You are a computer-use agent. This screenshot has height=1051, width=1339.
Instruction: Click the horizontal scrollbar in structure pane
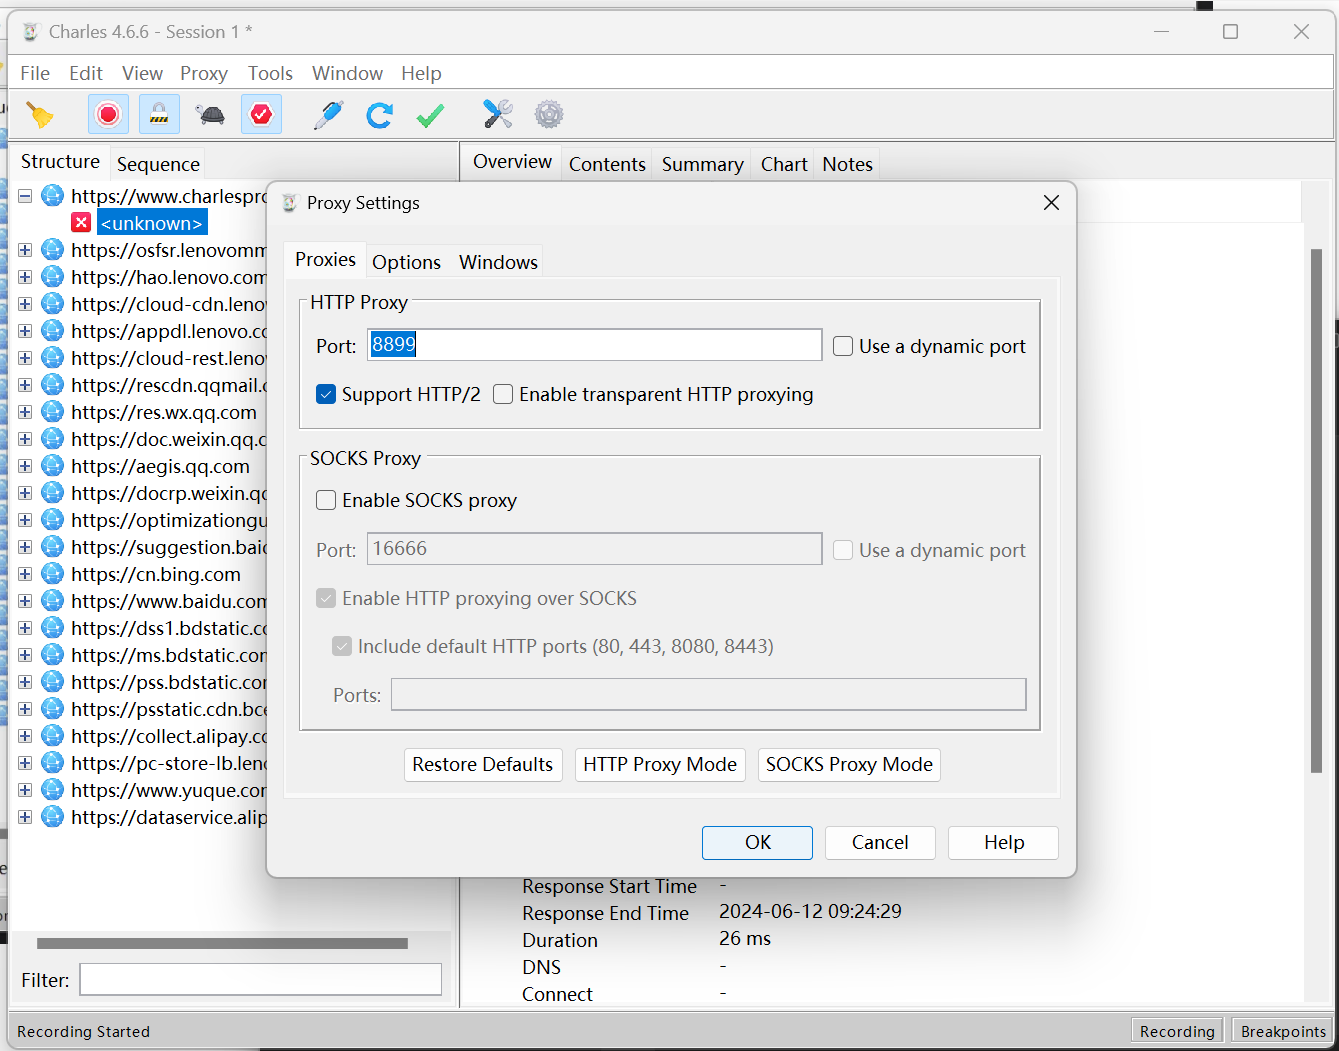pos(222,943)
